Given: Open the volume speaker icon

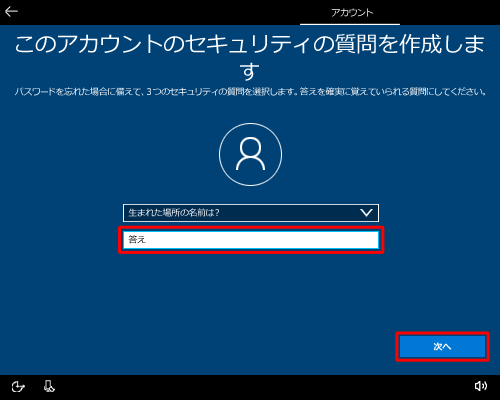Looking at the screenshot, I should pyautogui.click(x=480, y=386).
